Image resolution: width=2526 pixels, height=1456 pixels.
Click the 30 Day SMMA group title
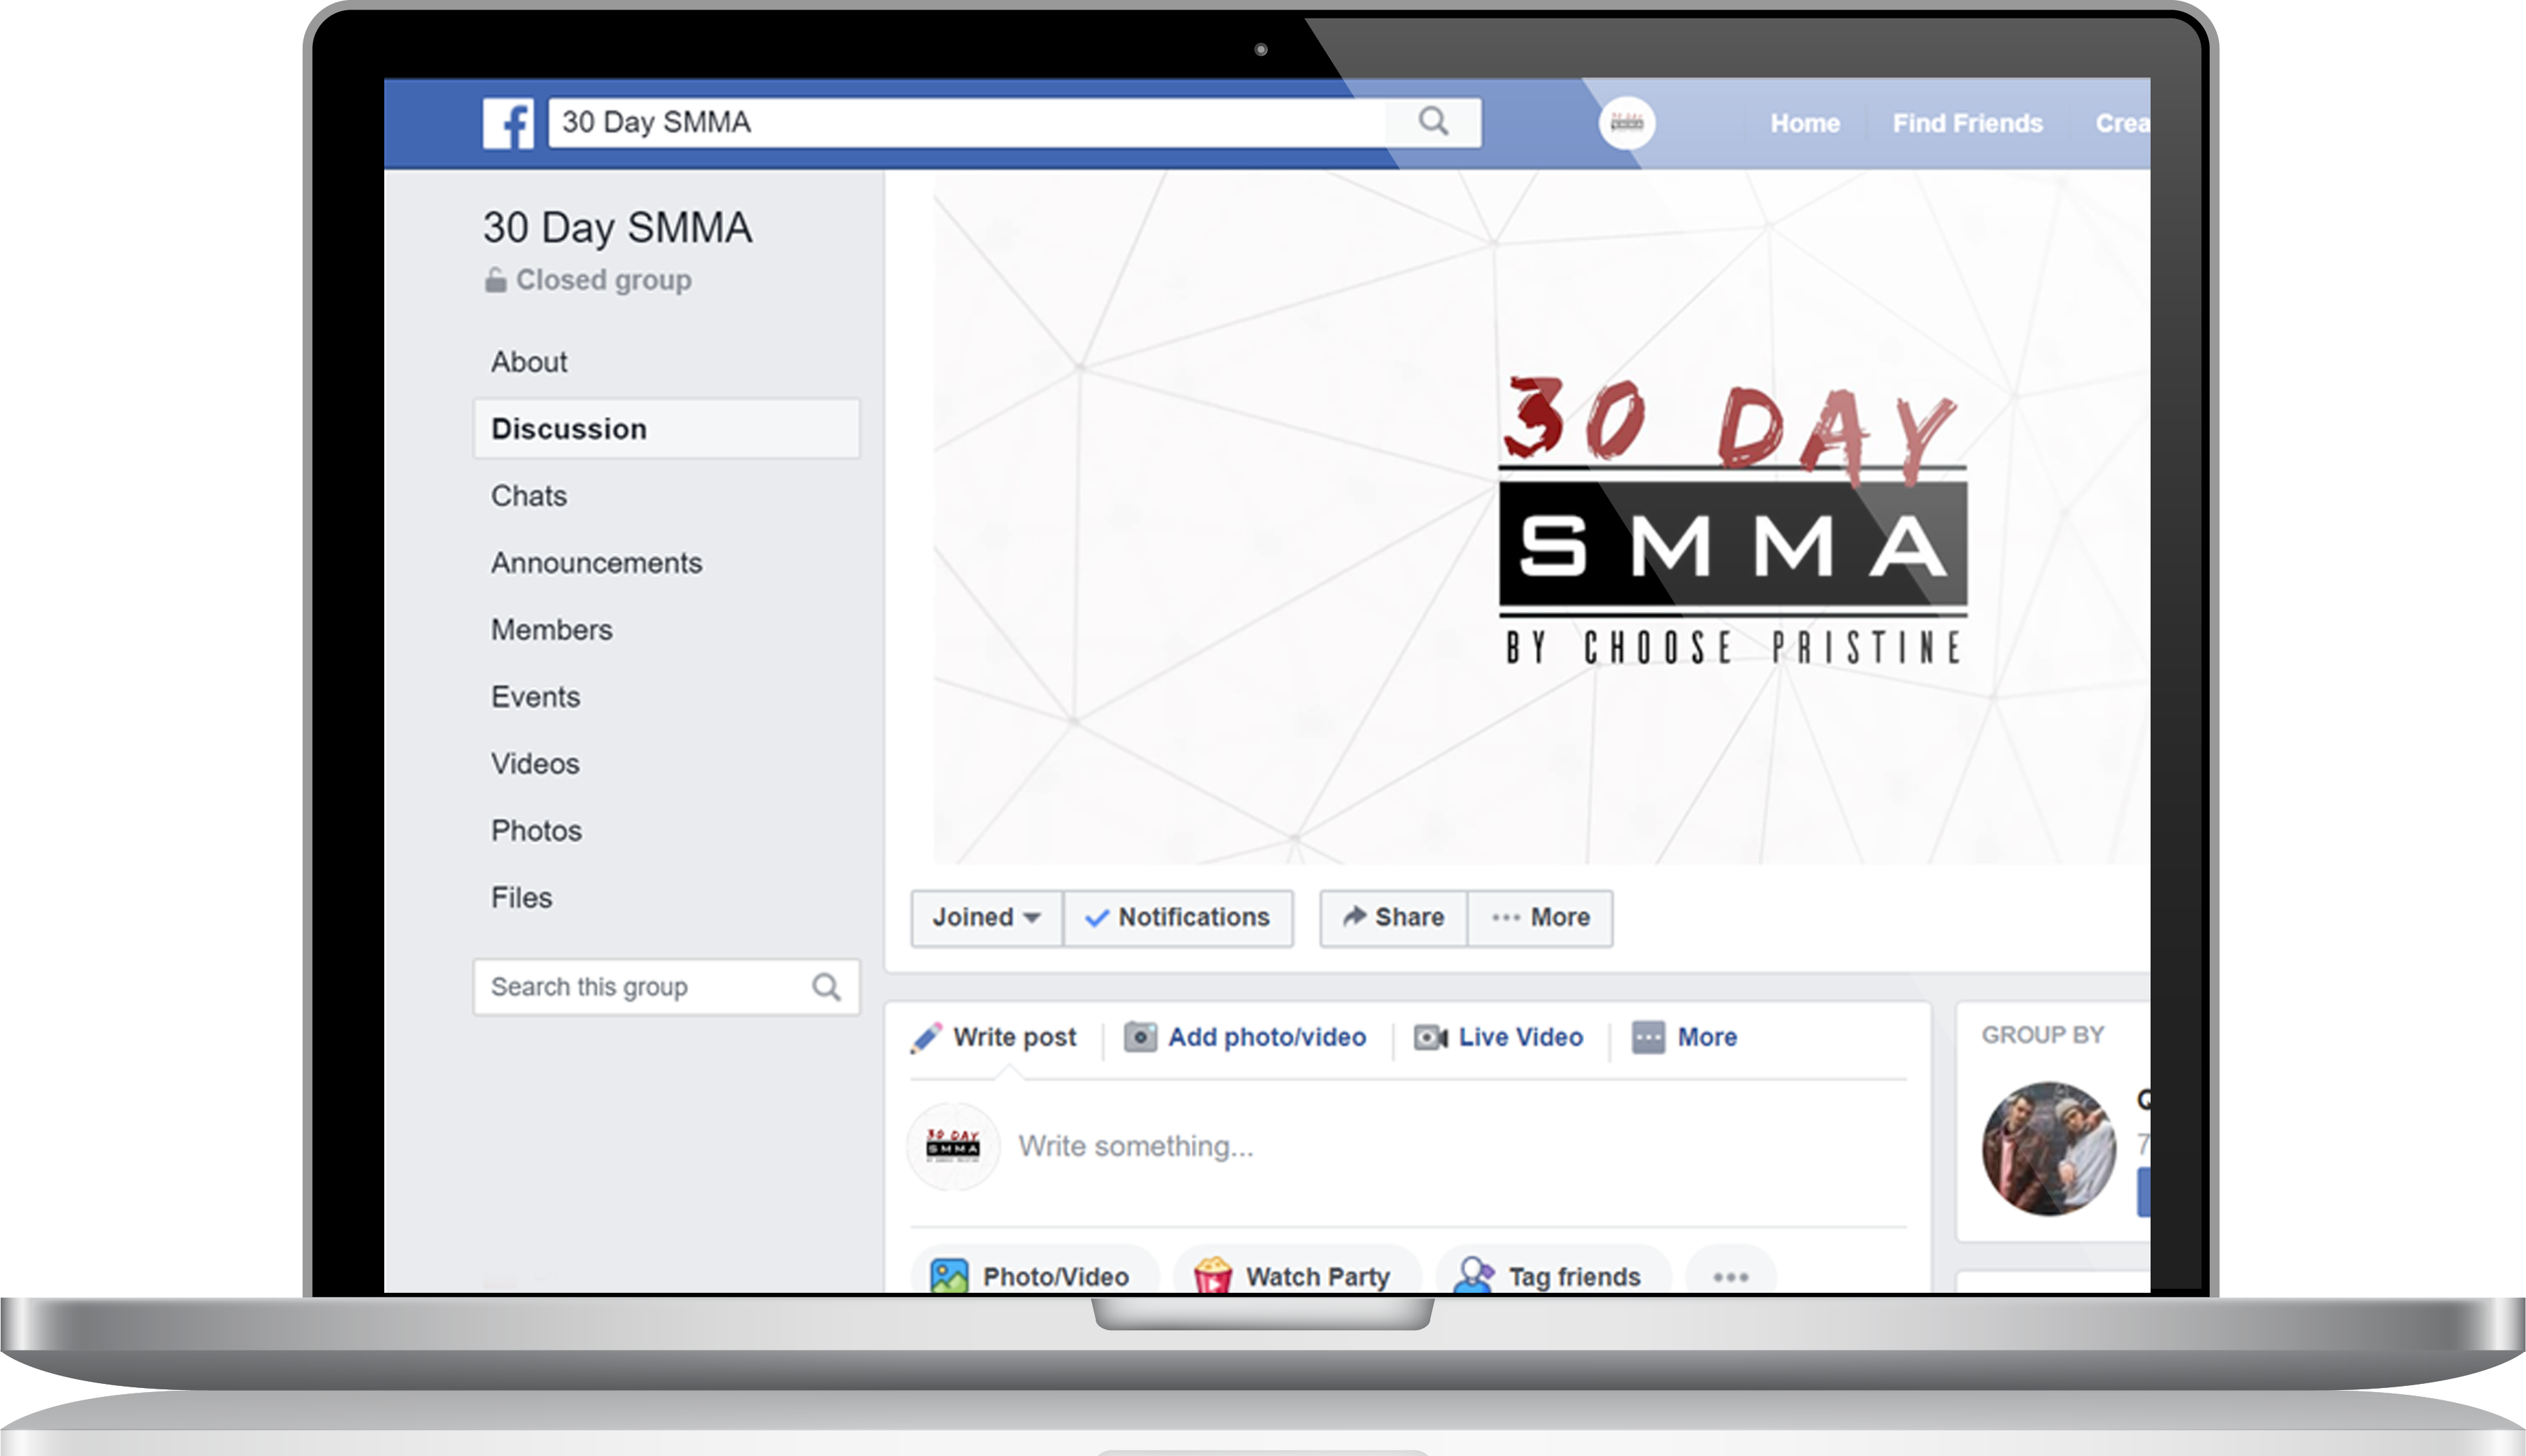coord(617,228)
